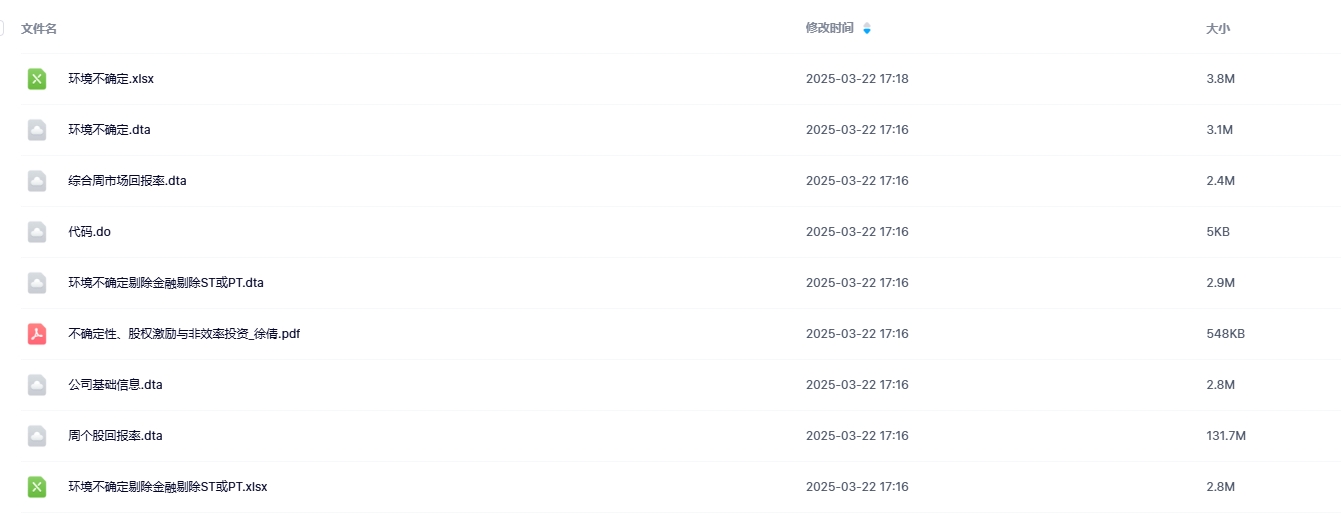Click the cloud icon for 环境不确定剔除金融剔除ST或PT.dta
Image resolution: width=1341 pixels, height=514 pixels.
tap(37, 283)
